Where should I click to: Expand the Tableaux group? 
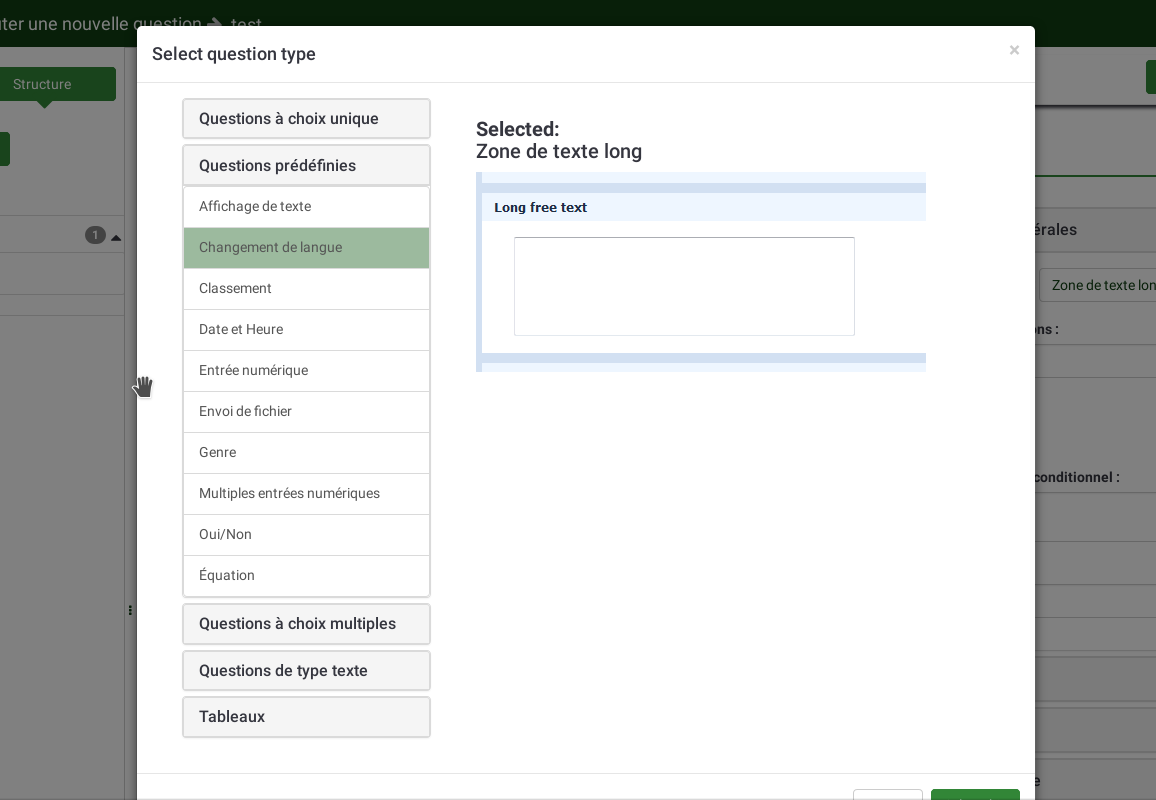point(306,717)
